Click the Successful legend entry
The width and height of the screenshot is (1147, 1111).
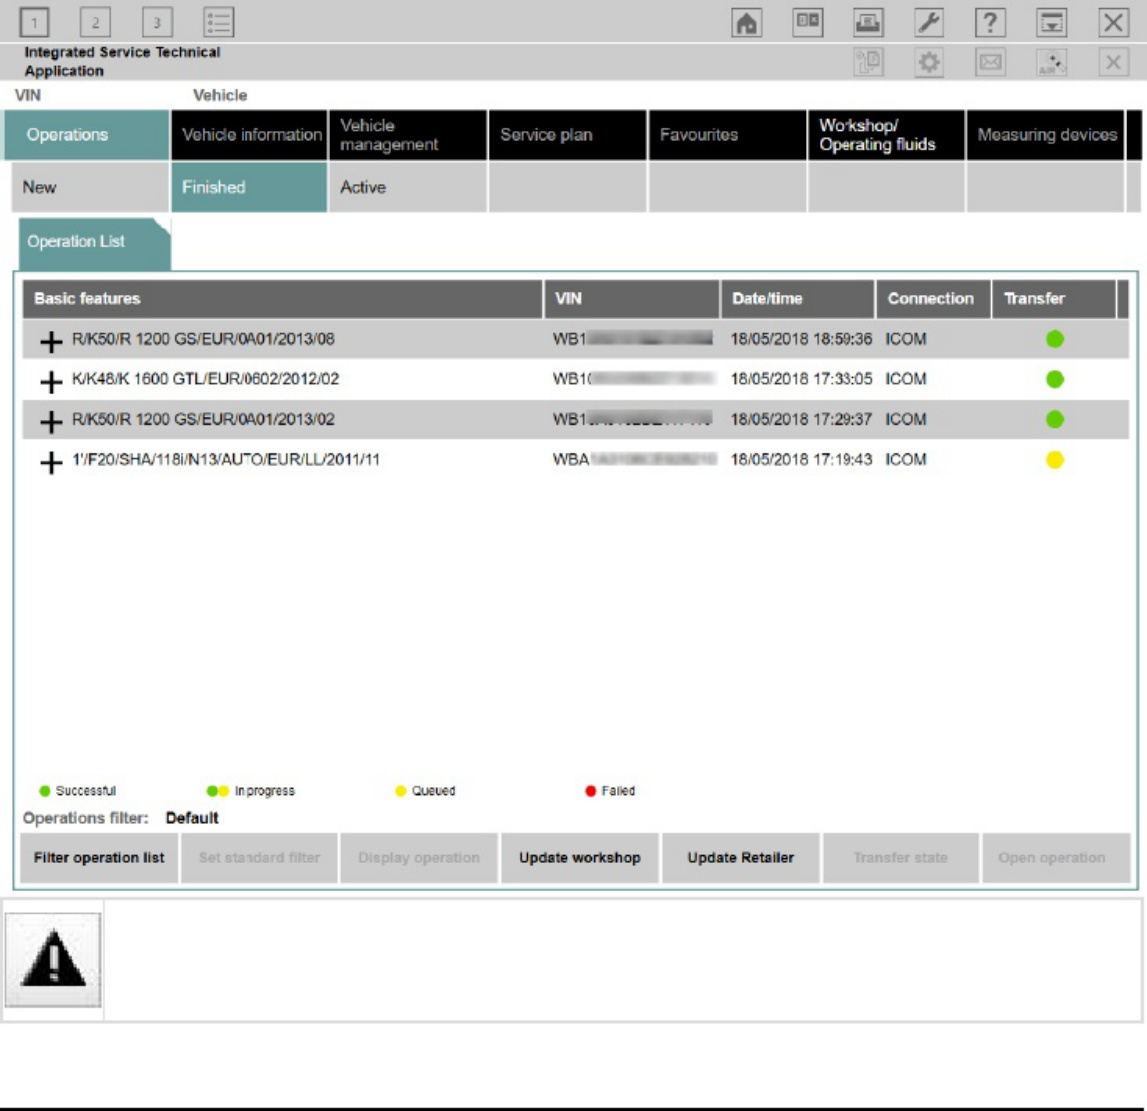coord(78,791)
